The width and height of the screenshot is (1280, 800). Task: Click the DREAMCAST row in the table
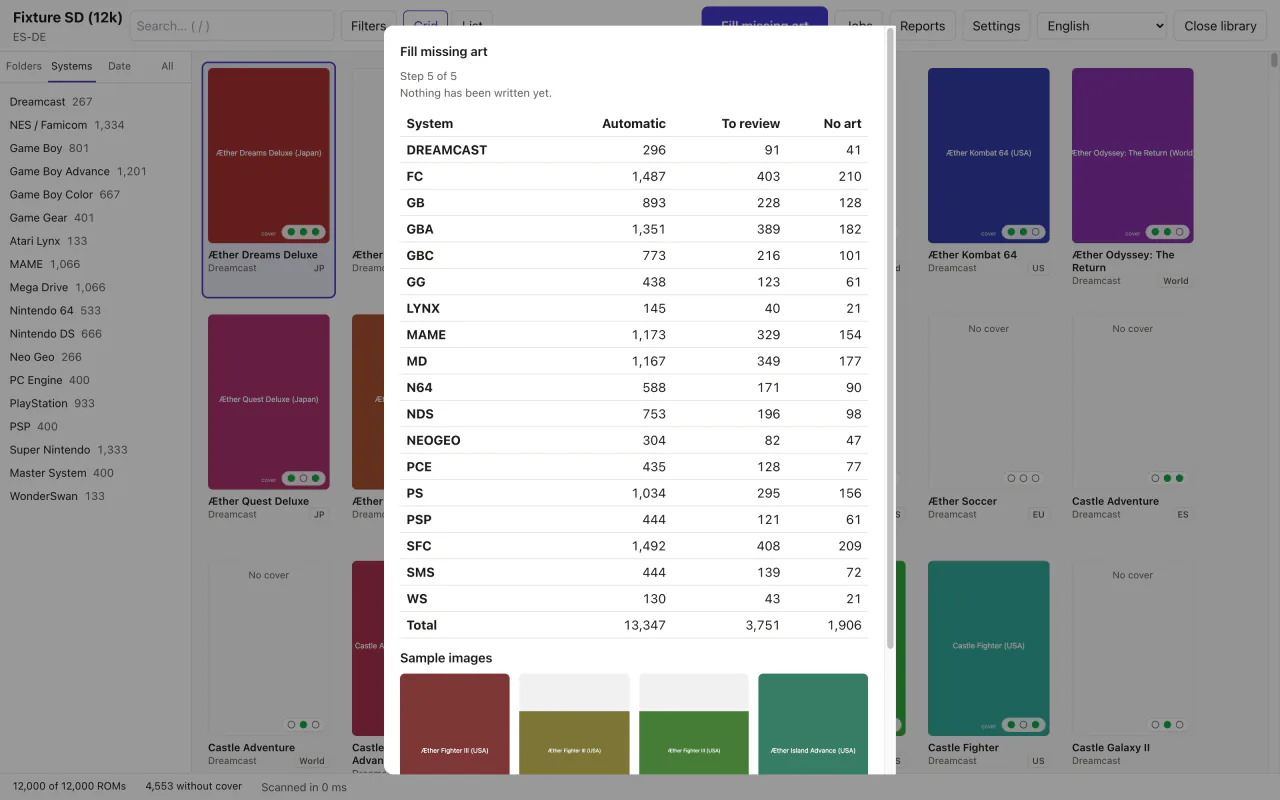(634, 150)
